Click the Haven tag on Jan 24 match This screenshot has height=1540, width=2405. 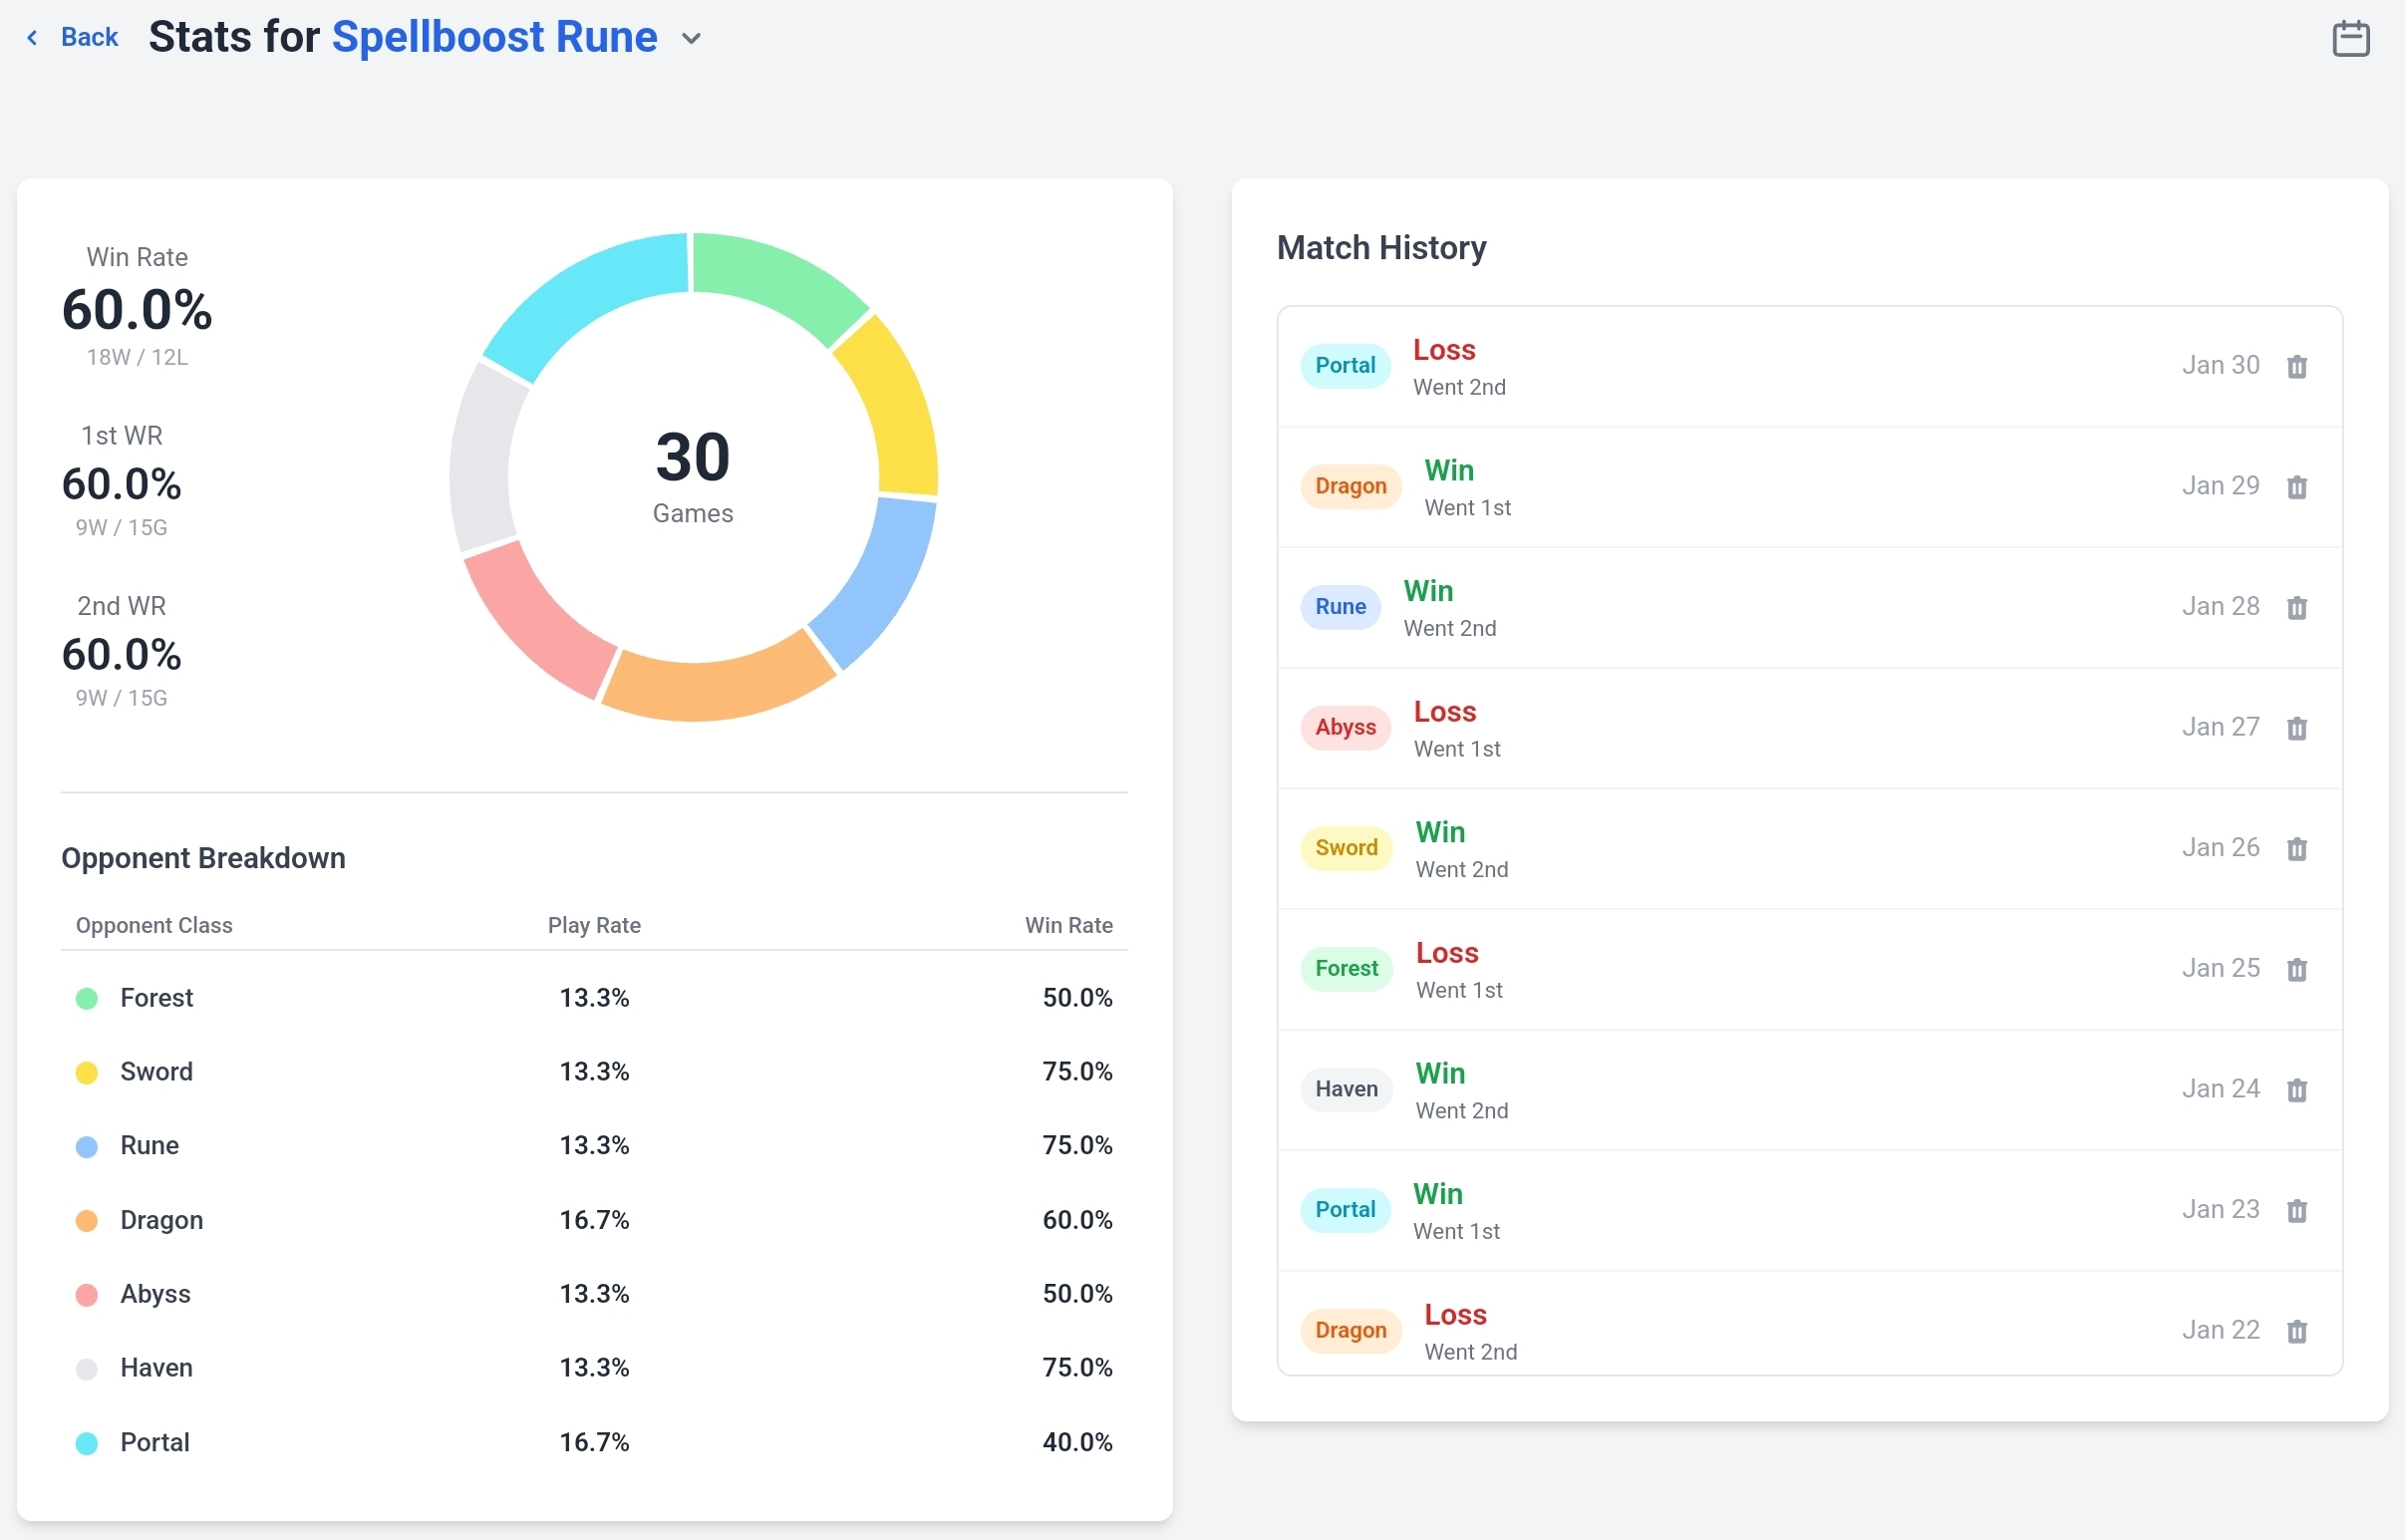[1346, 1089]
